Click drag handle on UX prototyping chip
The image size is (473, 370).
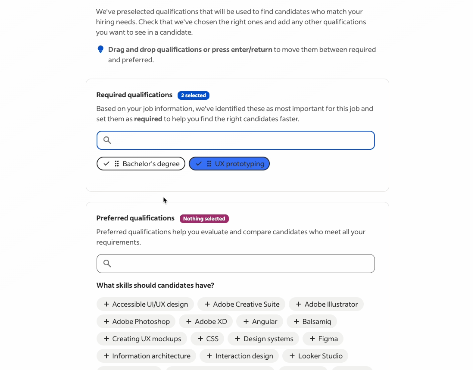point(209,164)
